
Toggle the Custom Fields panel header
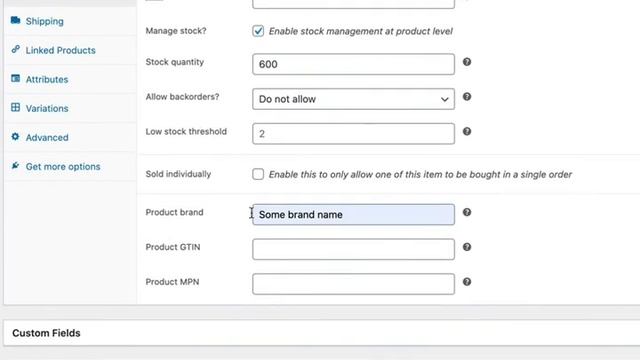point(322,333)
